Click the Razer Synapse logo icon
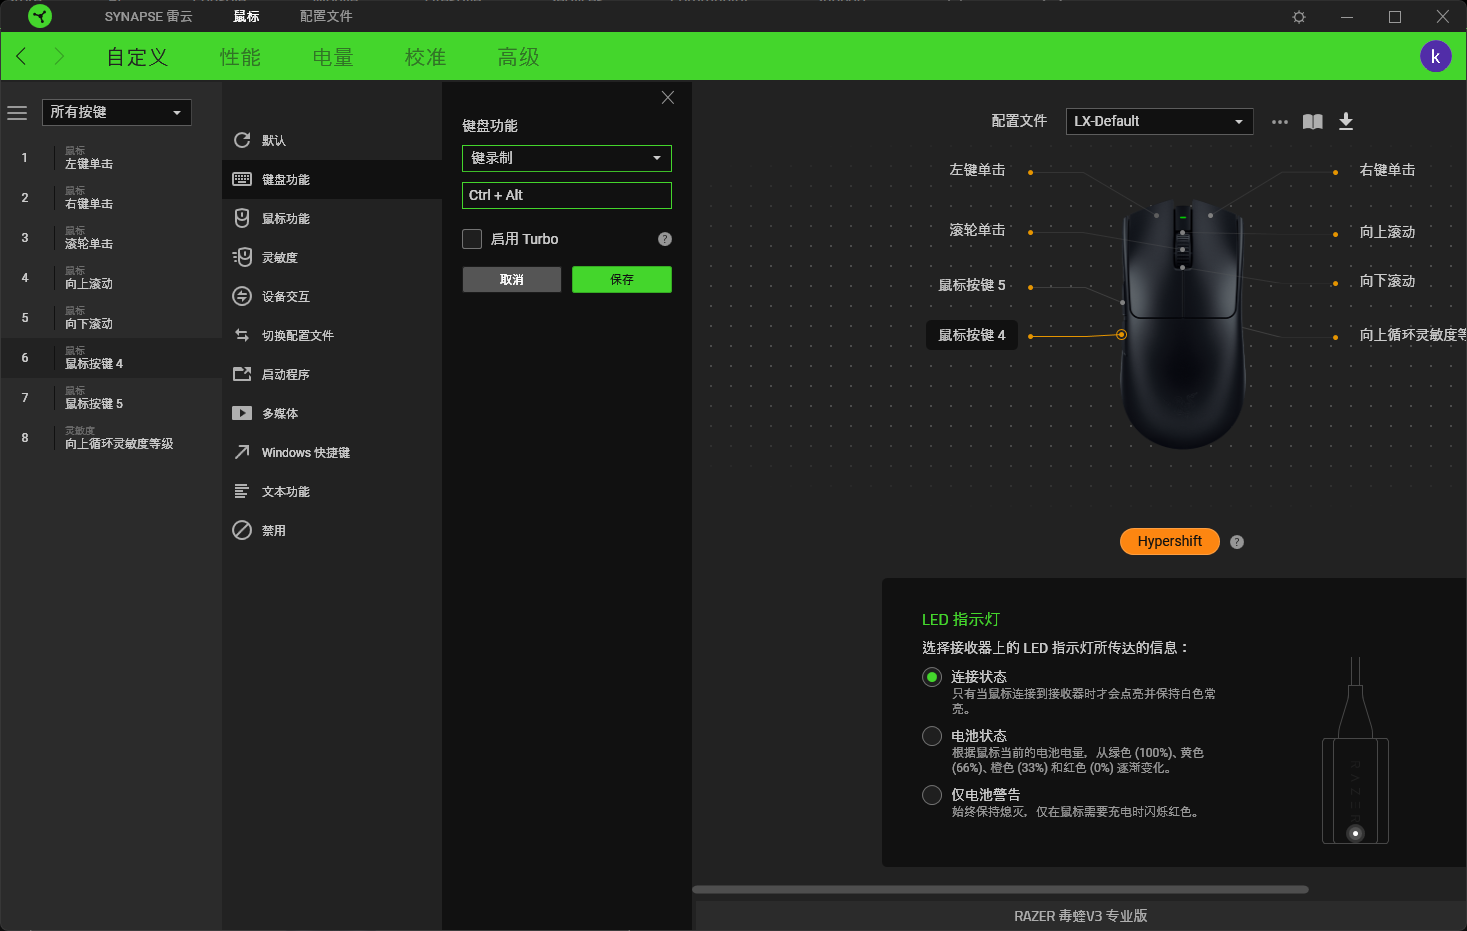The image size is (1467, 931). 39,16
